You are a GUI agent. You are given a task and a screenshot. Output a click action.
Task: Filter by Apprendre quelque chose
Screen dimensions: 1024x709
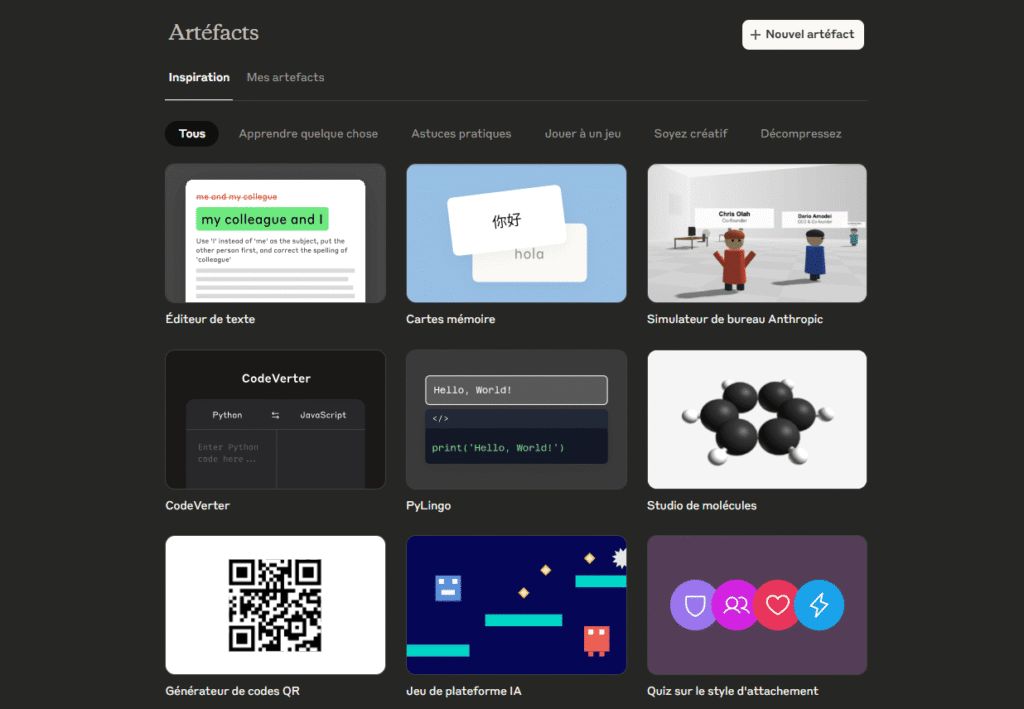[x=308, y=134]
